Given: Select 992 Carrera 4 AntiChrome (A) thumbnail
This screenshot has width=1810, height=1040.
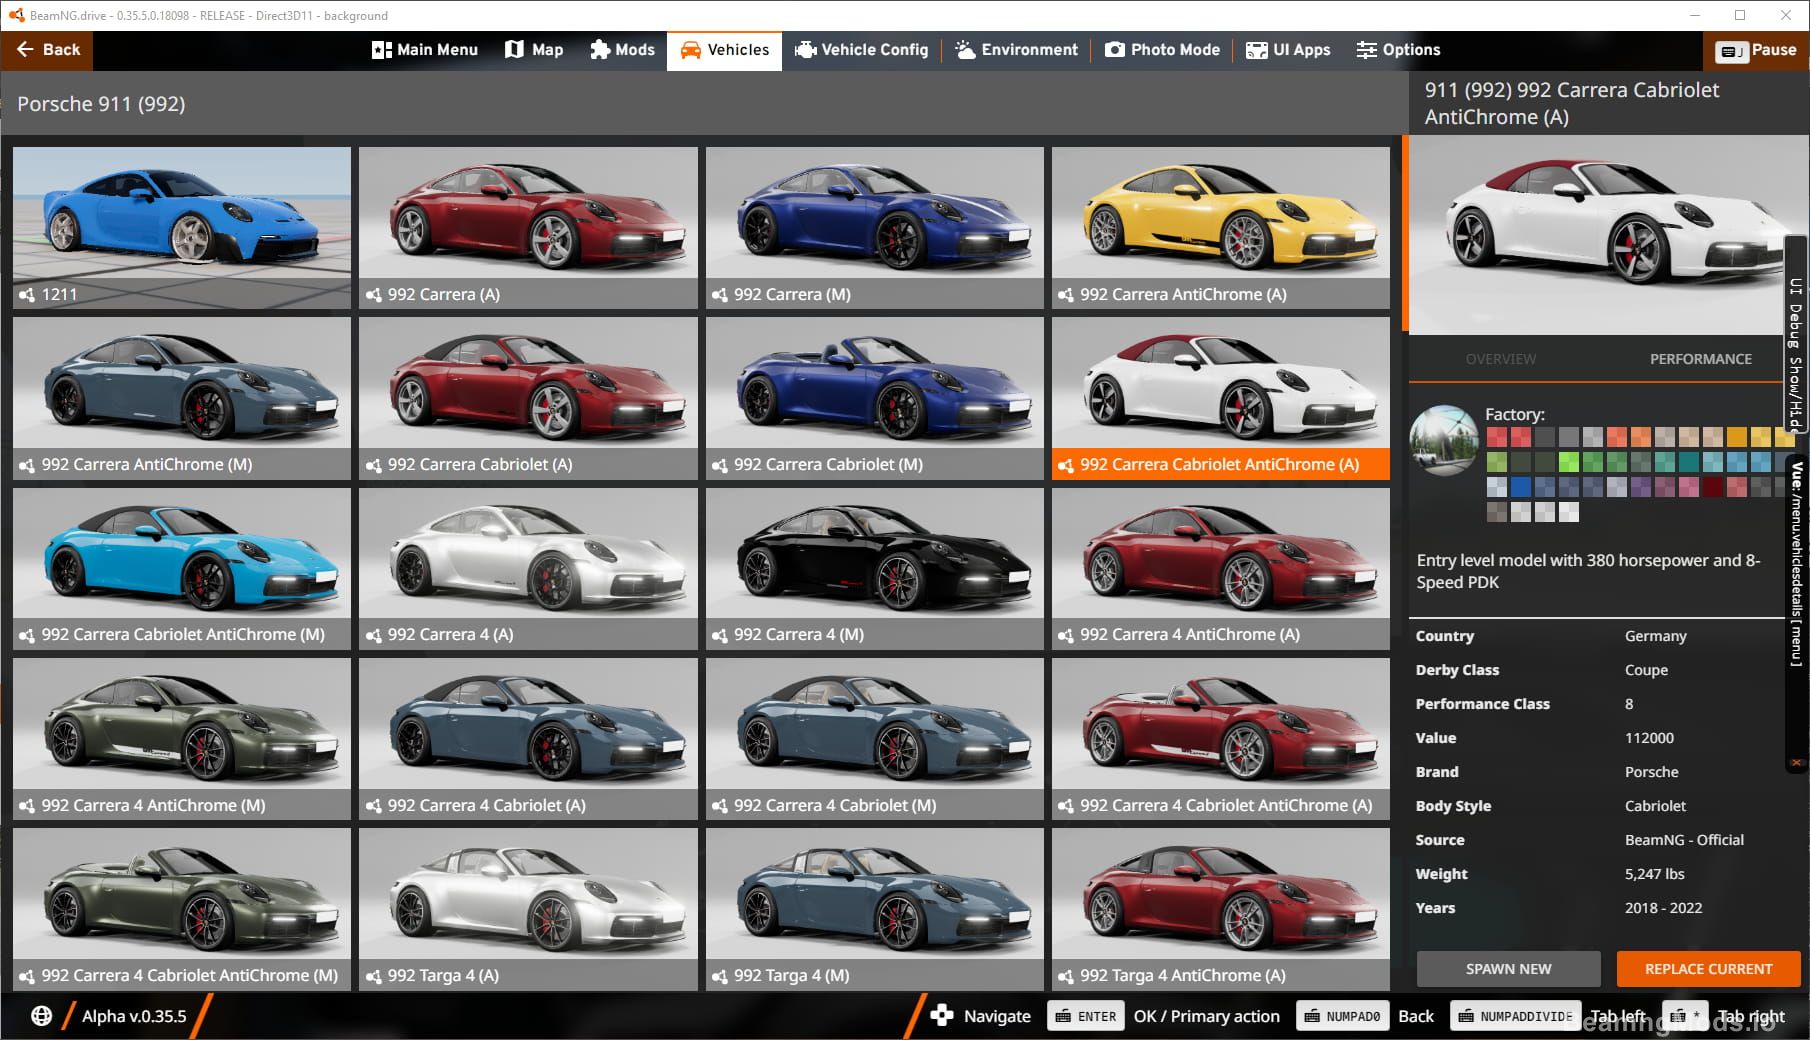Looking at the screenshot, I should (1221, 568).
